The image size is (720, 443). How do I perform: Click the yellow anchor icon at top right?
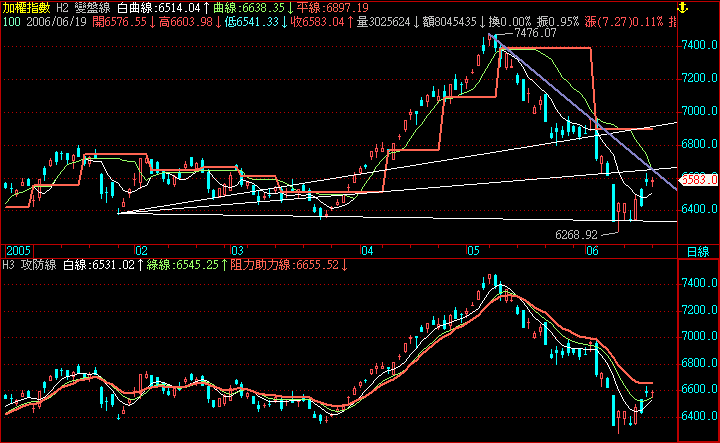click(x=682, y=7)
